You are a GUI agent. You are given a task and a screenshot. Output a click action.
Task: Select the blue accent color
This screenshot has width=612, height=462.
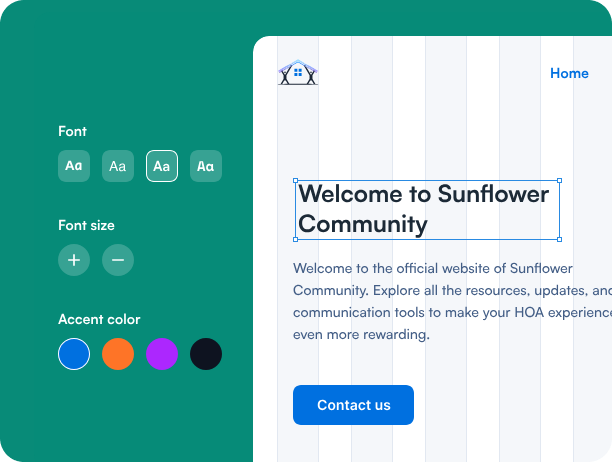(x=74, y=354)
